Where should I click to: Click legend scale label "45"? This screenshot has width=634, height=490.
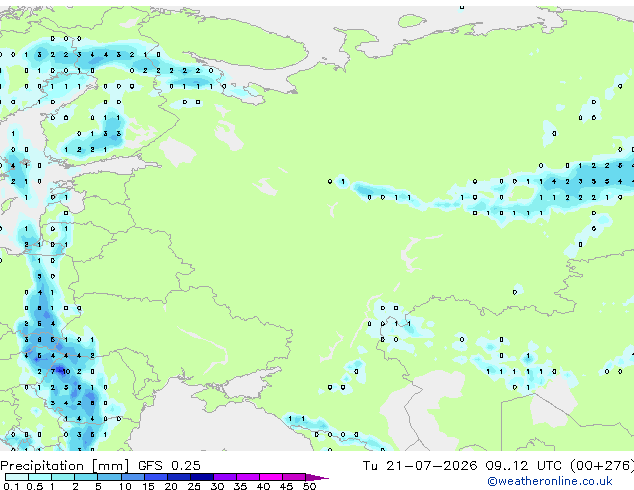[x=286, y=486]
